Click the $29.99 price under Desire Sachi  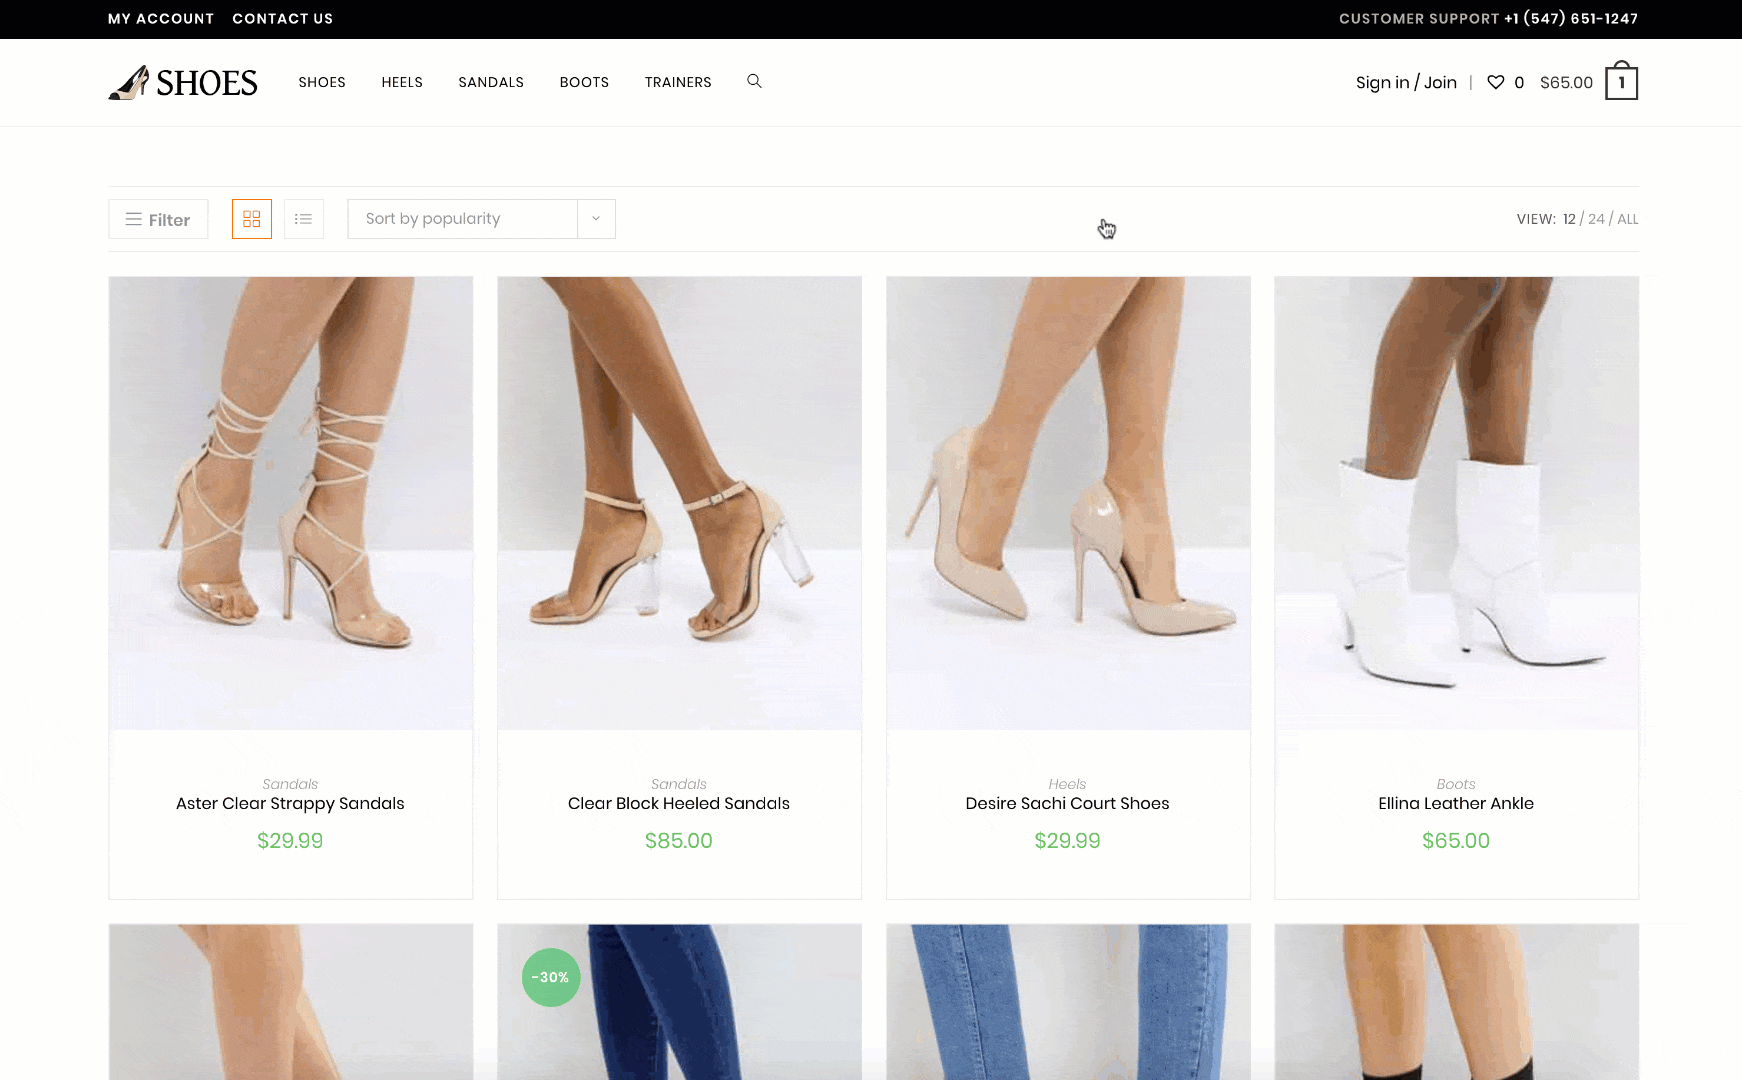pos(1067,841)
